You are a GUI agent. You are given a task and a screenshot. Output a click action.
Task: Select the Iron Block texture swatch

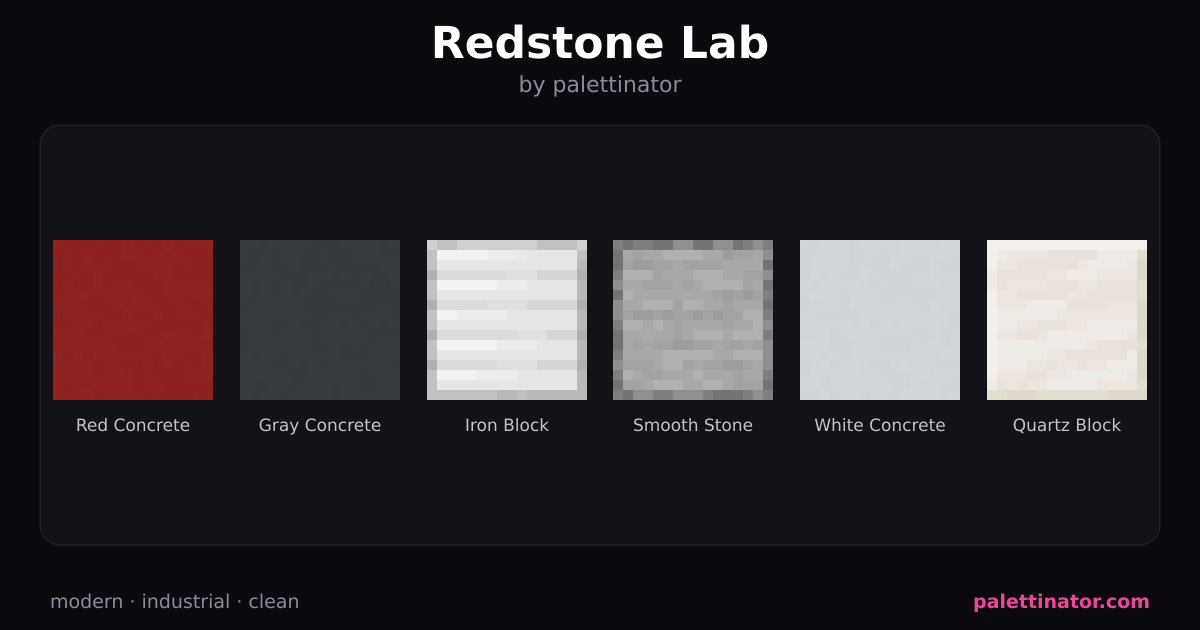point(507,320)
